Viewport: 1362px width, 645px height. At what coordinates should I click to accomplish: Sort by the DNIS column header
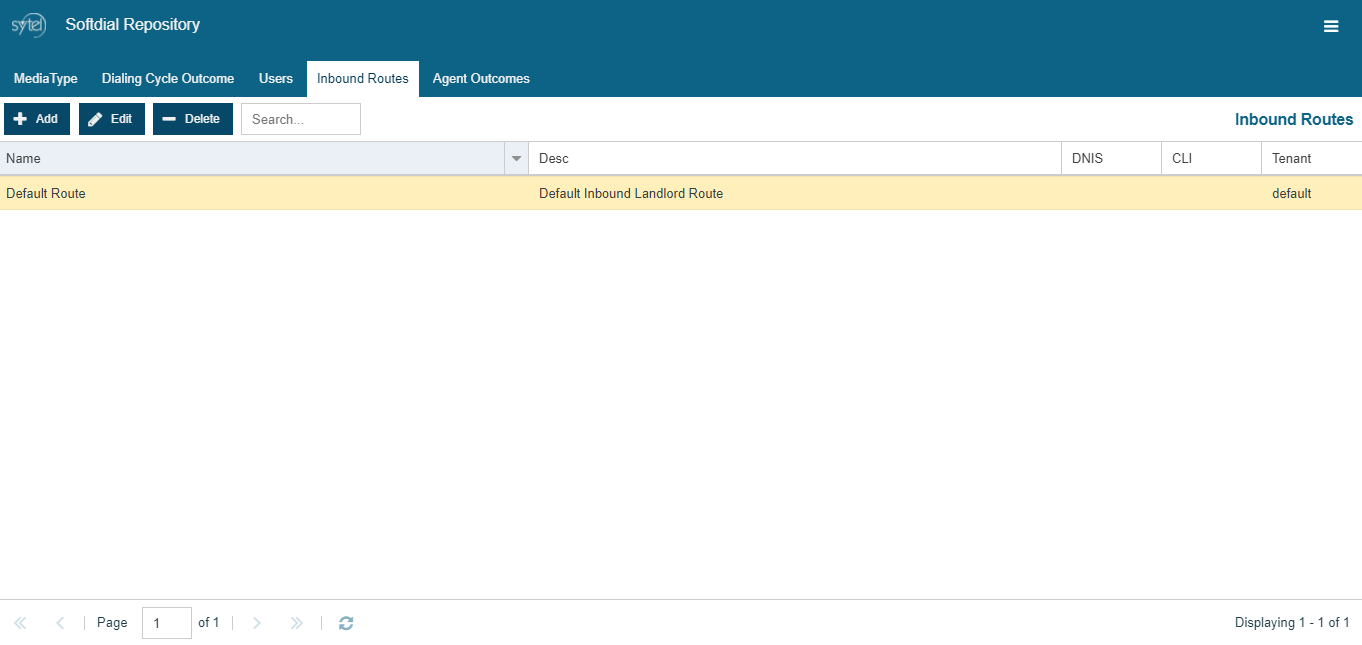click(x=1112, y=158)
